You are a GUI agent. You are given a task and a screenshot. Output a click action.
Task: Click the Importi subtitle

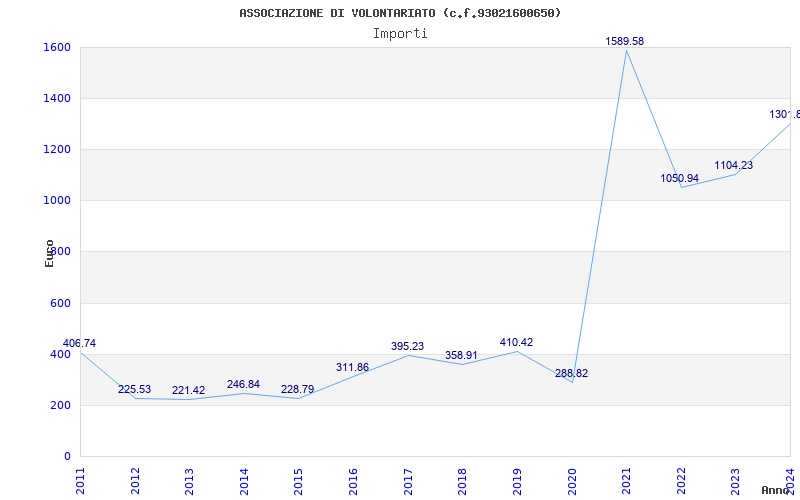[x=400, y=34]
